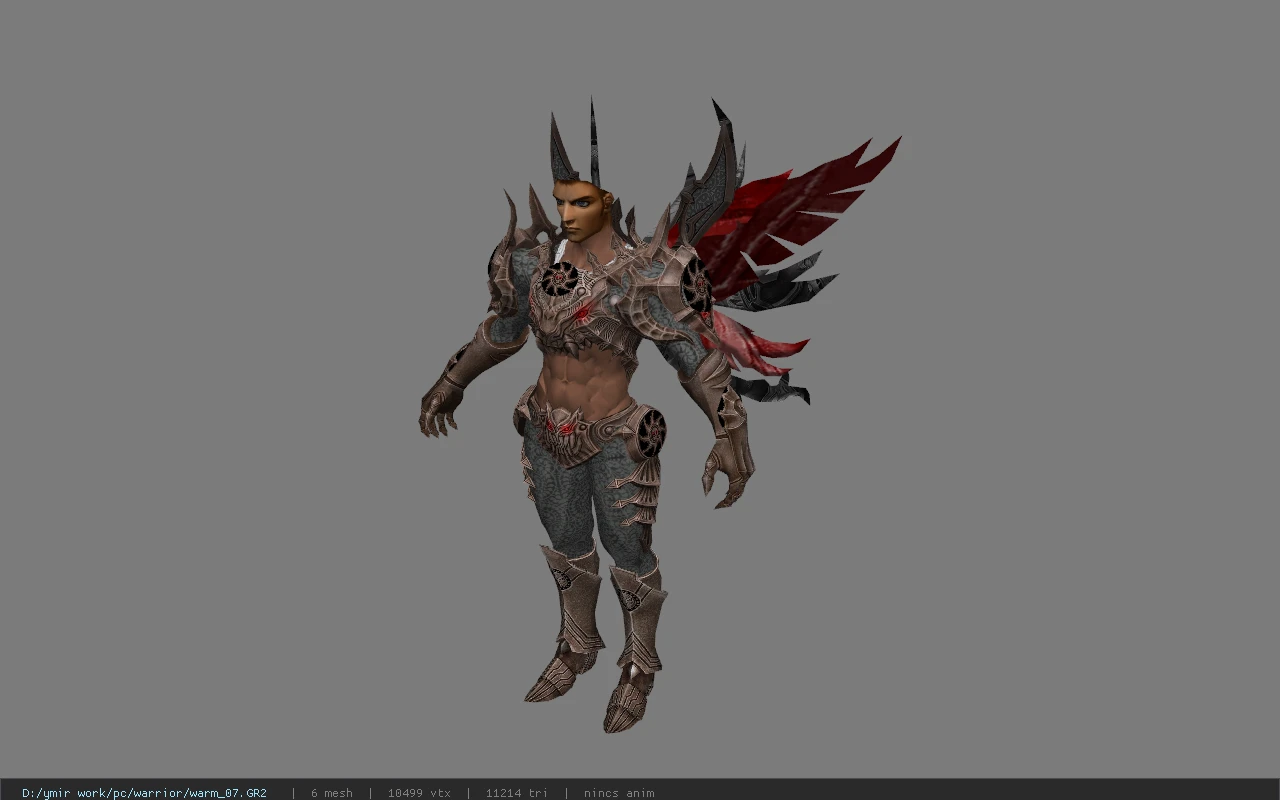1280x800 pixels.
Task: Click the "10499 vtx" vertex count
Action: coord(419,793)
